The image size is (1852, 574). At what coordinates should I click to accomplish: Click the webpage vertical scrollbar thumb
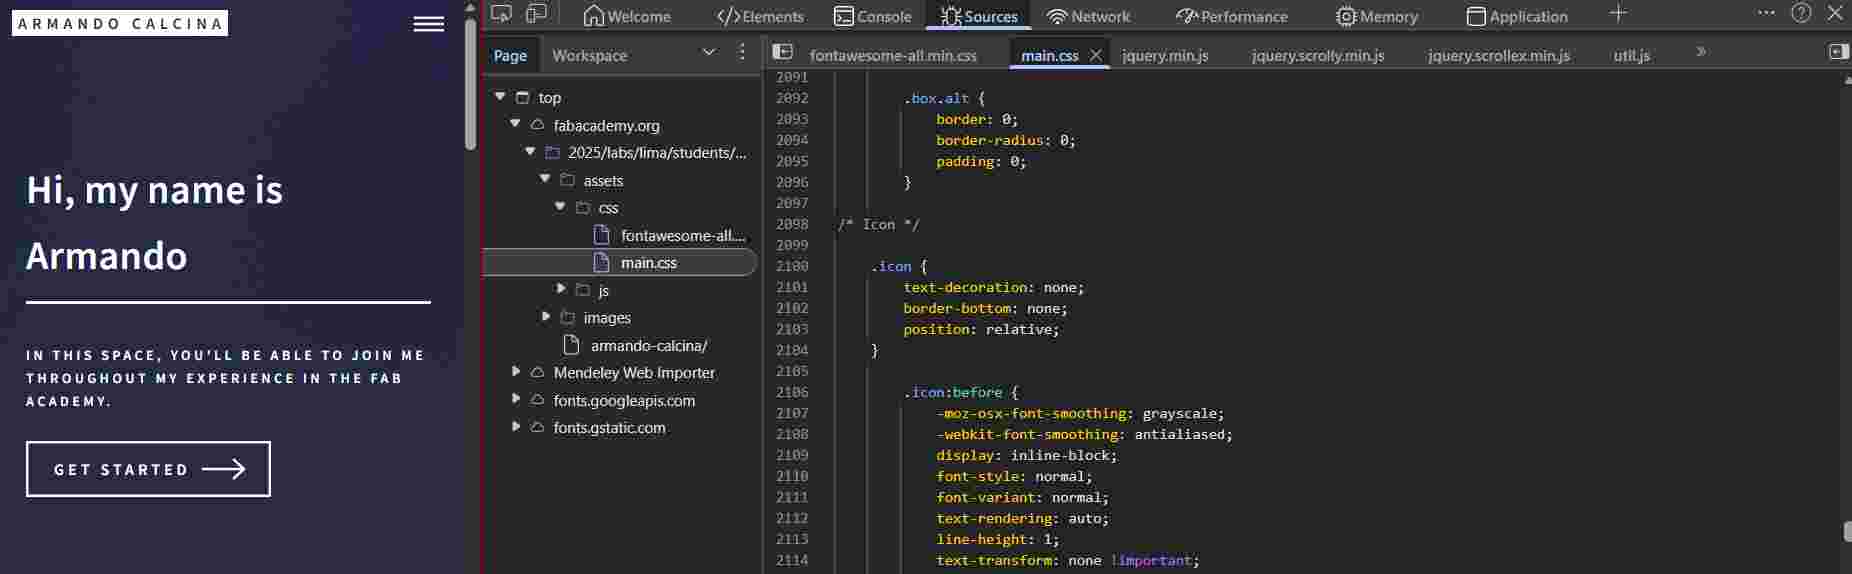coord(470,85)
